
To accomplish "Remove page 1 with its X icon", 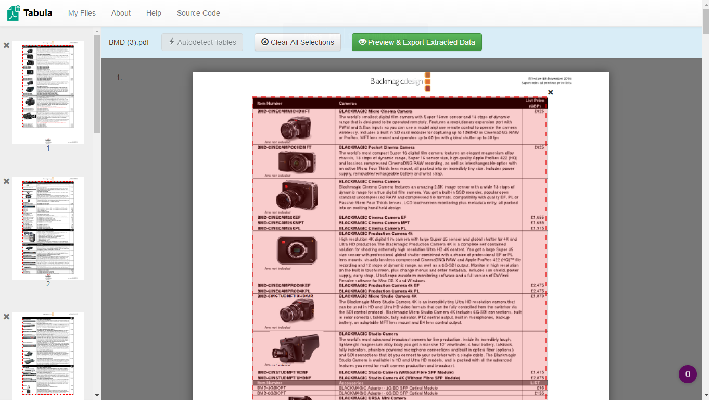I will tap(6, 45).
